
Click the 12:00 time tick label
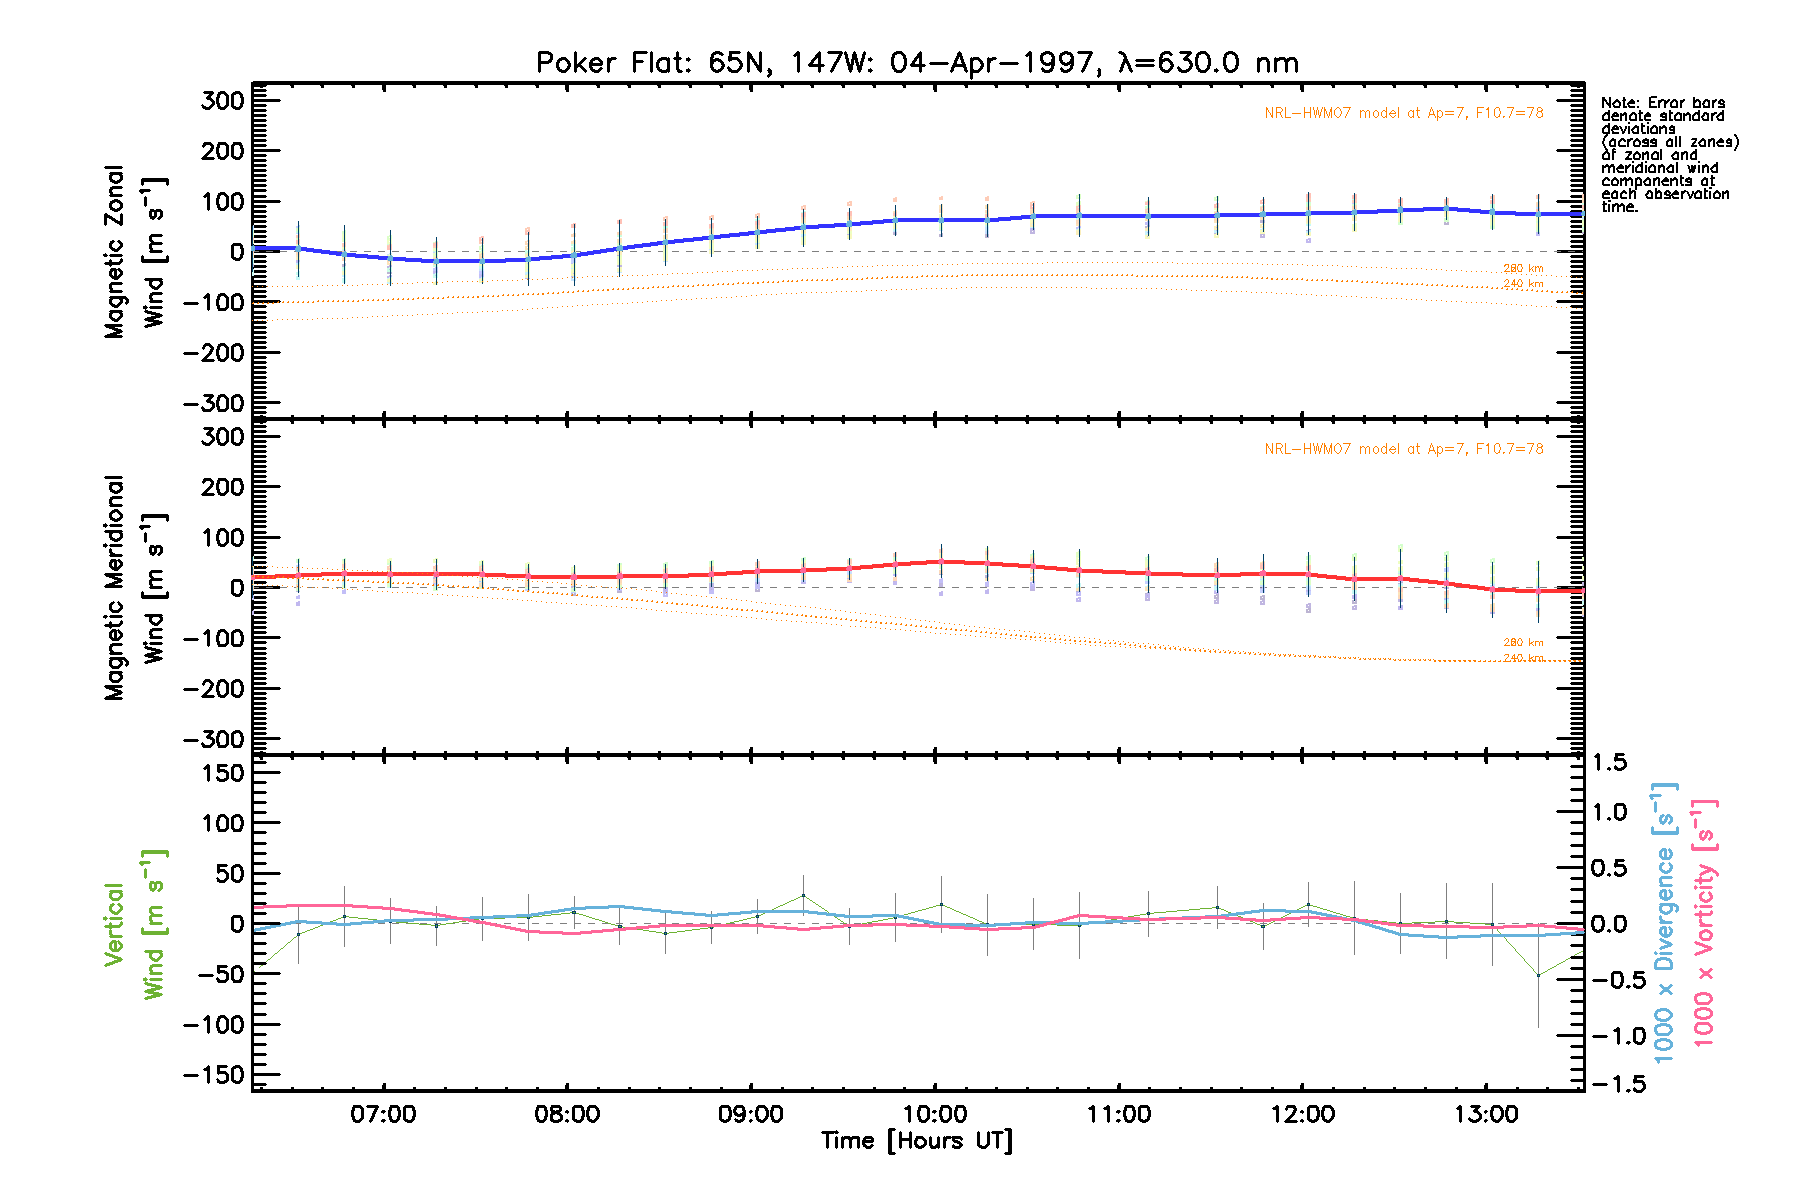(1302, 1115)
